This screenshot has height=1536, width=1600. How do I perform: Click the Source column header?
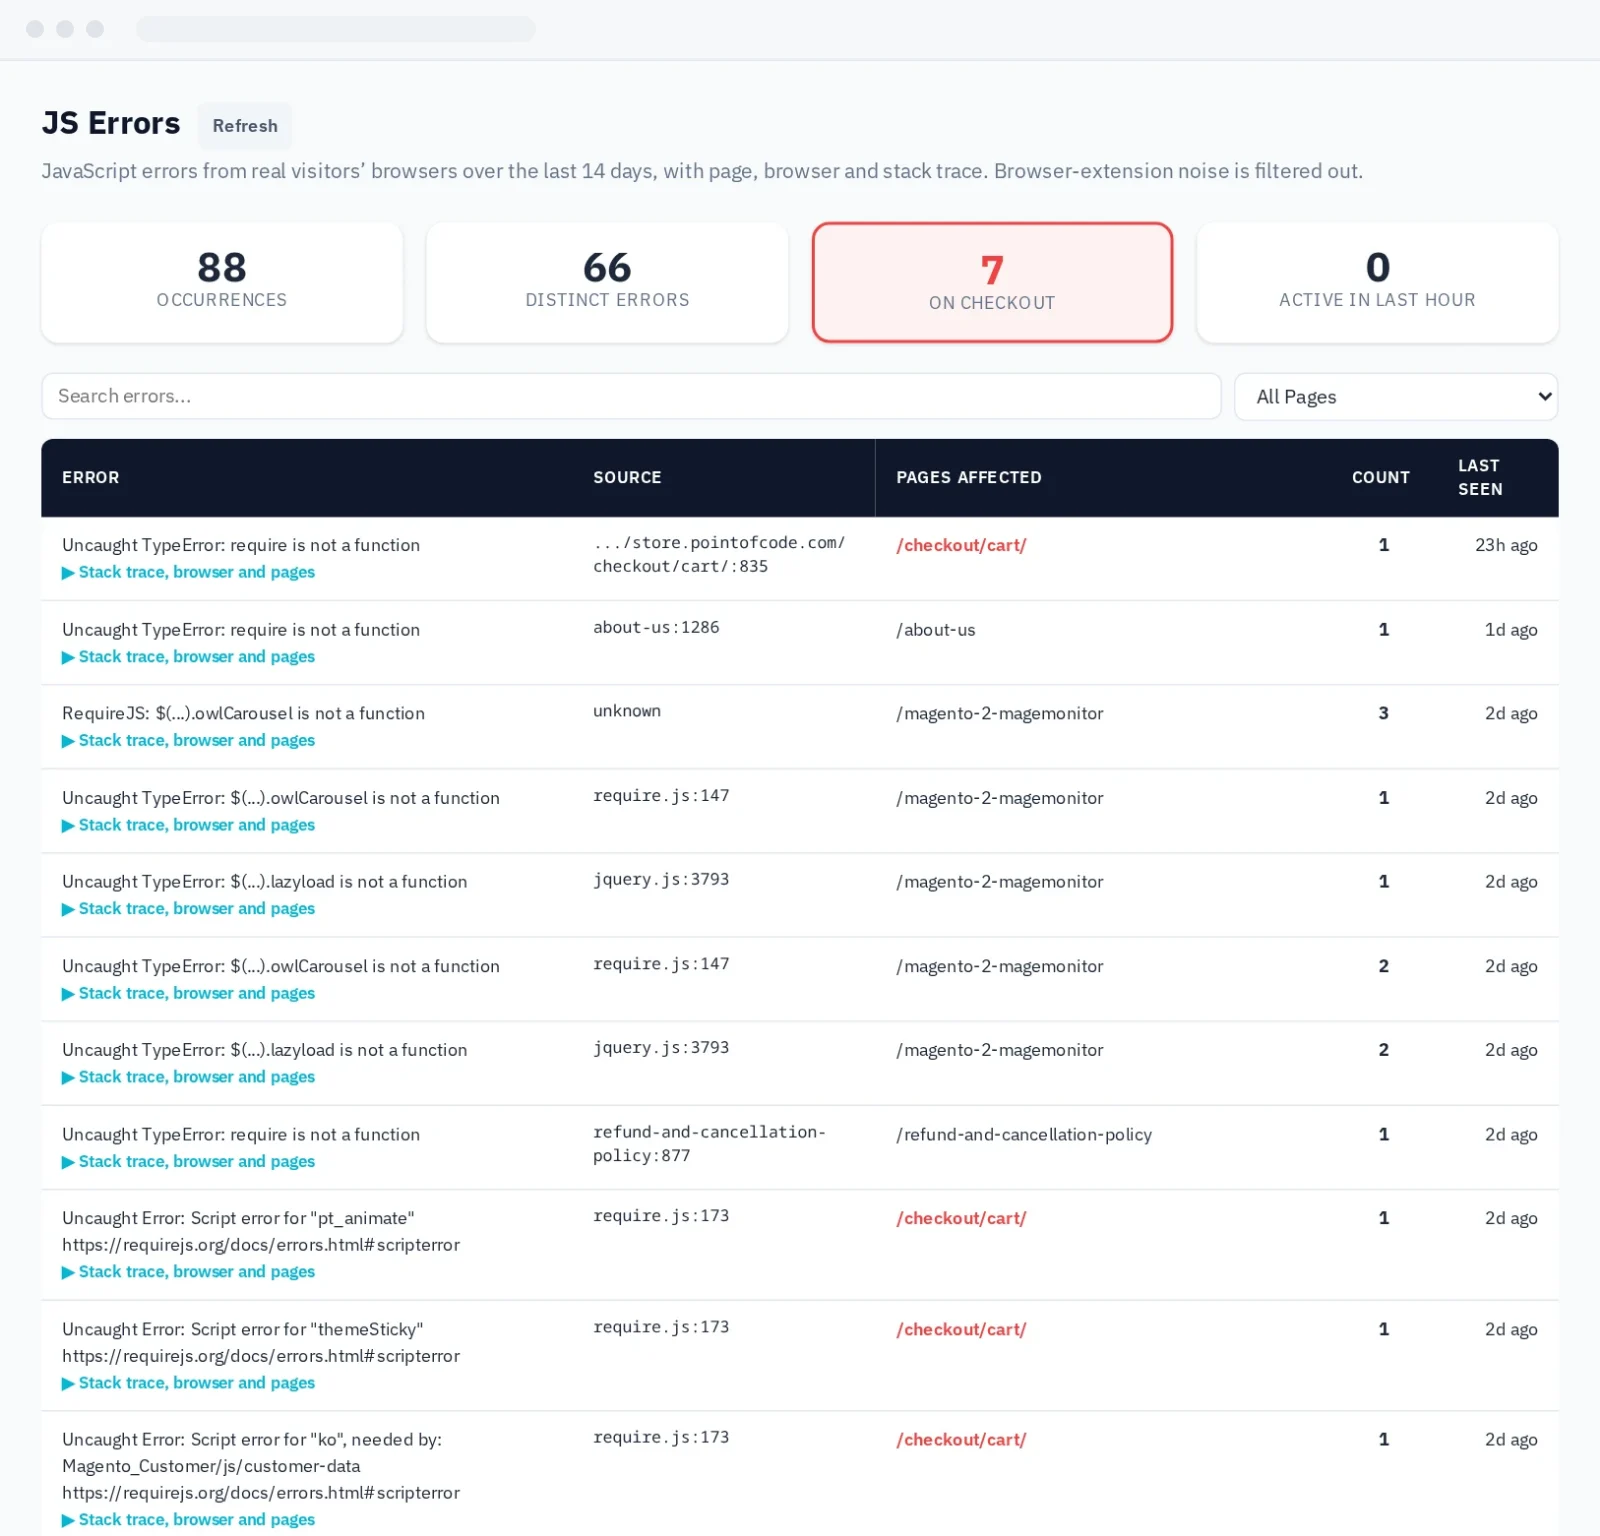(627, 477)
